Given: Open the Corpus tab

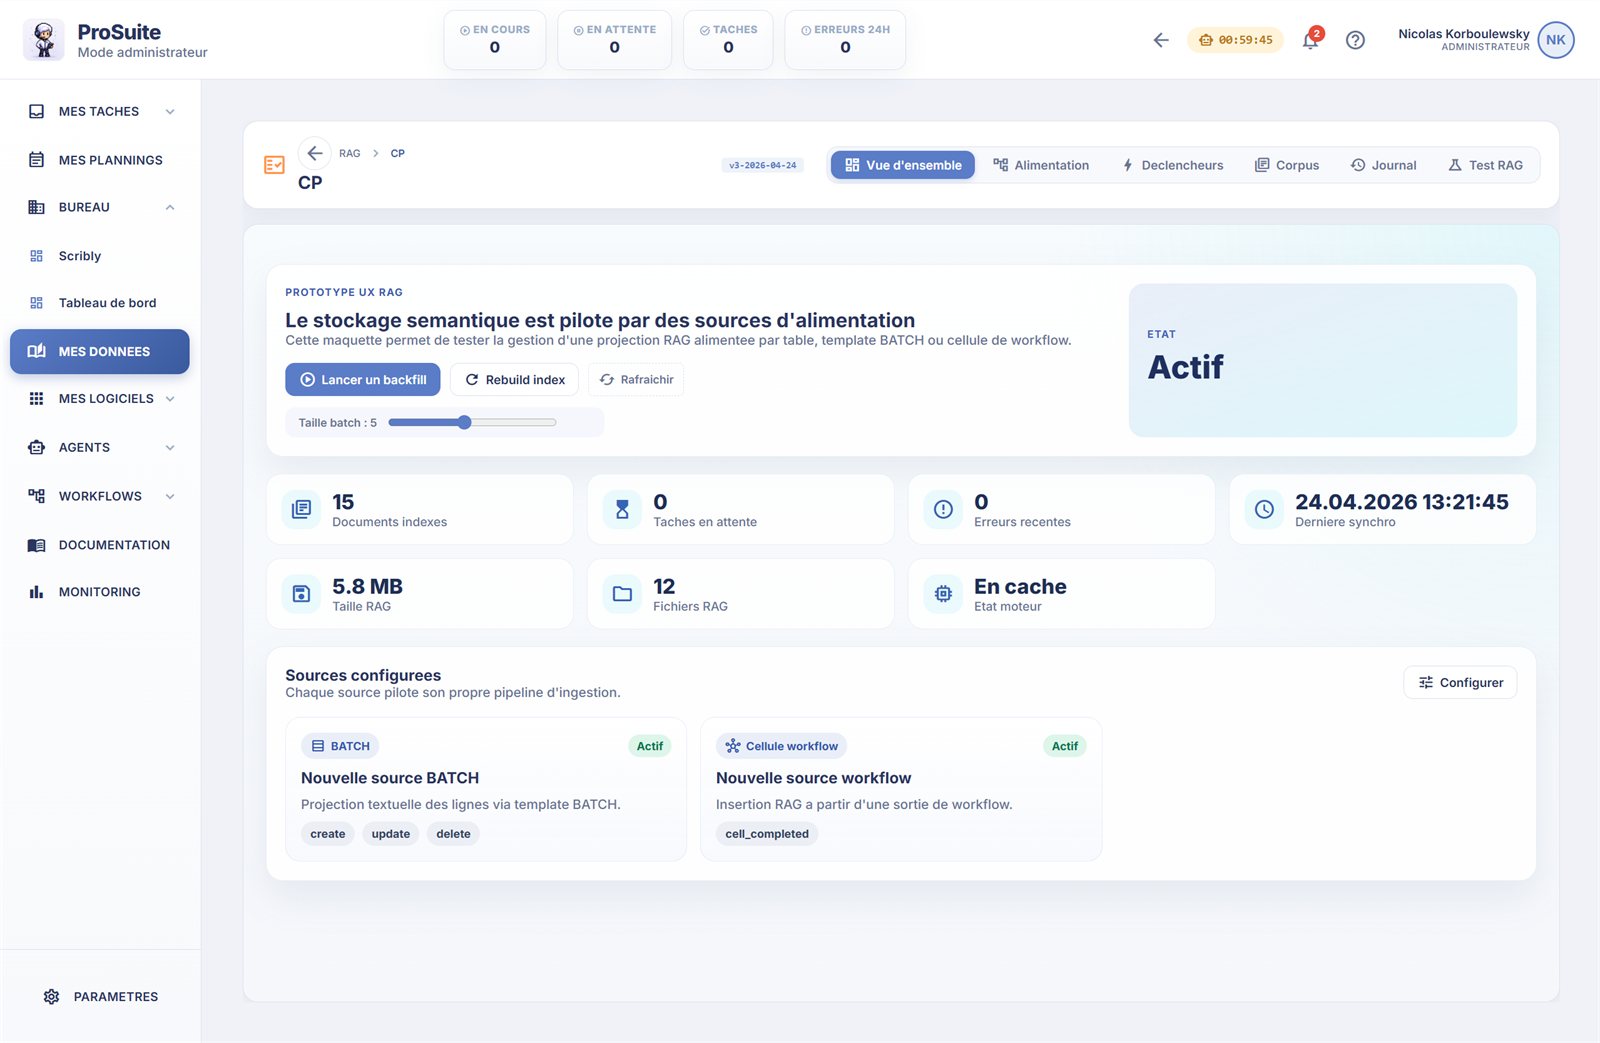Looking at the screenshot, I should tap(1287, 165).
